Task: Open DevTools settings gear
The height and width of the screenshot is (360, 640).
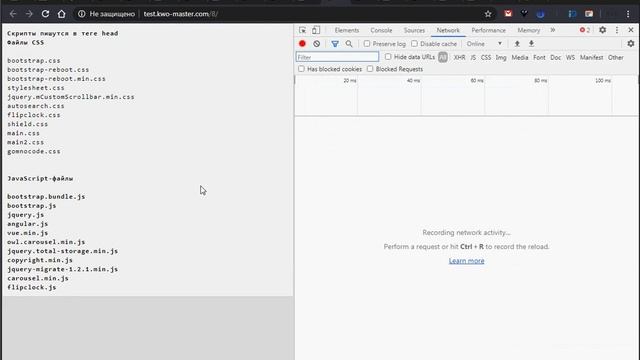Action: click(x=602, y=30)
